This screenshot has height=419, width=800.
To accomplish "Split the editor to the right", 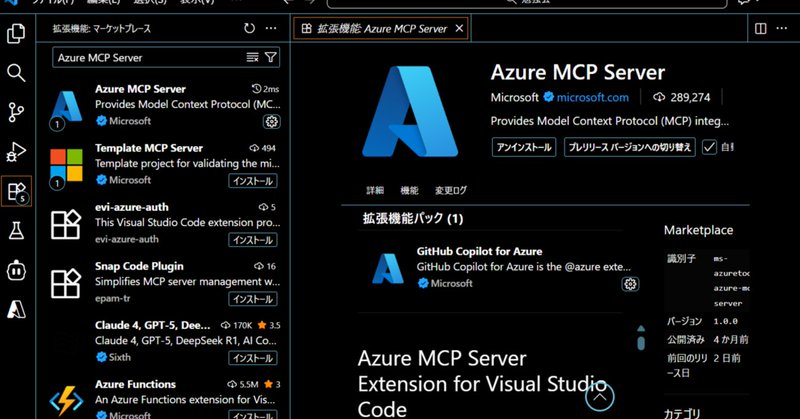I will point(760,29).
